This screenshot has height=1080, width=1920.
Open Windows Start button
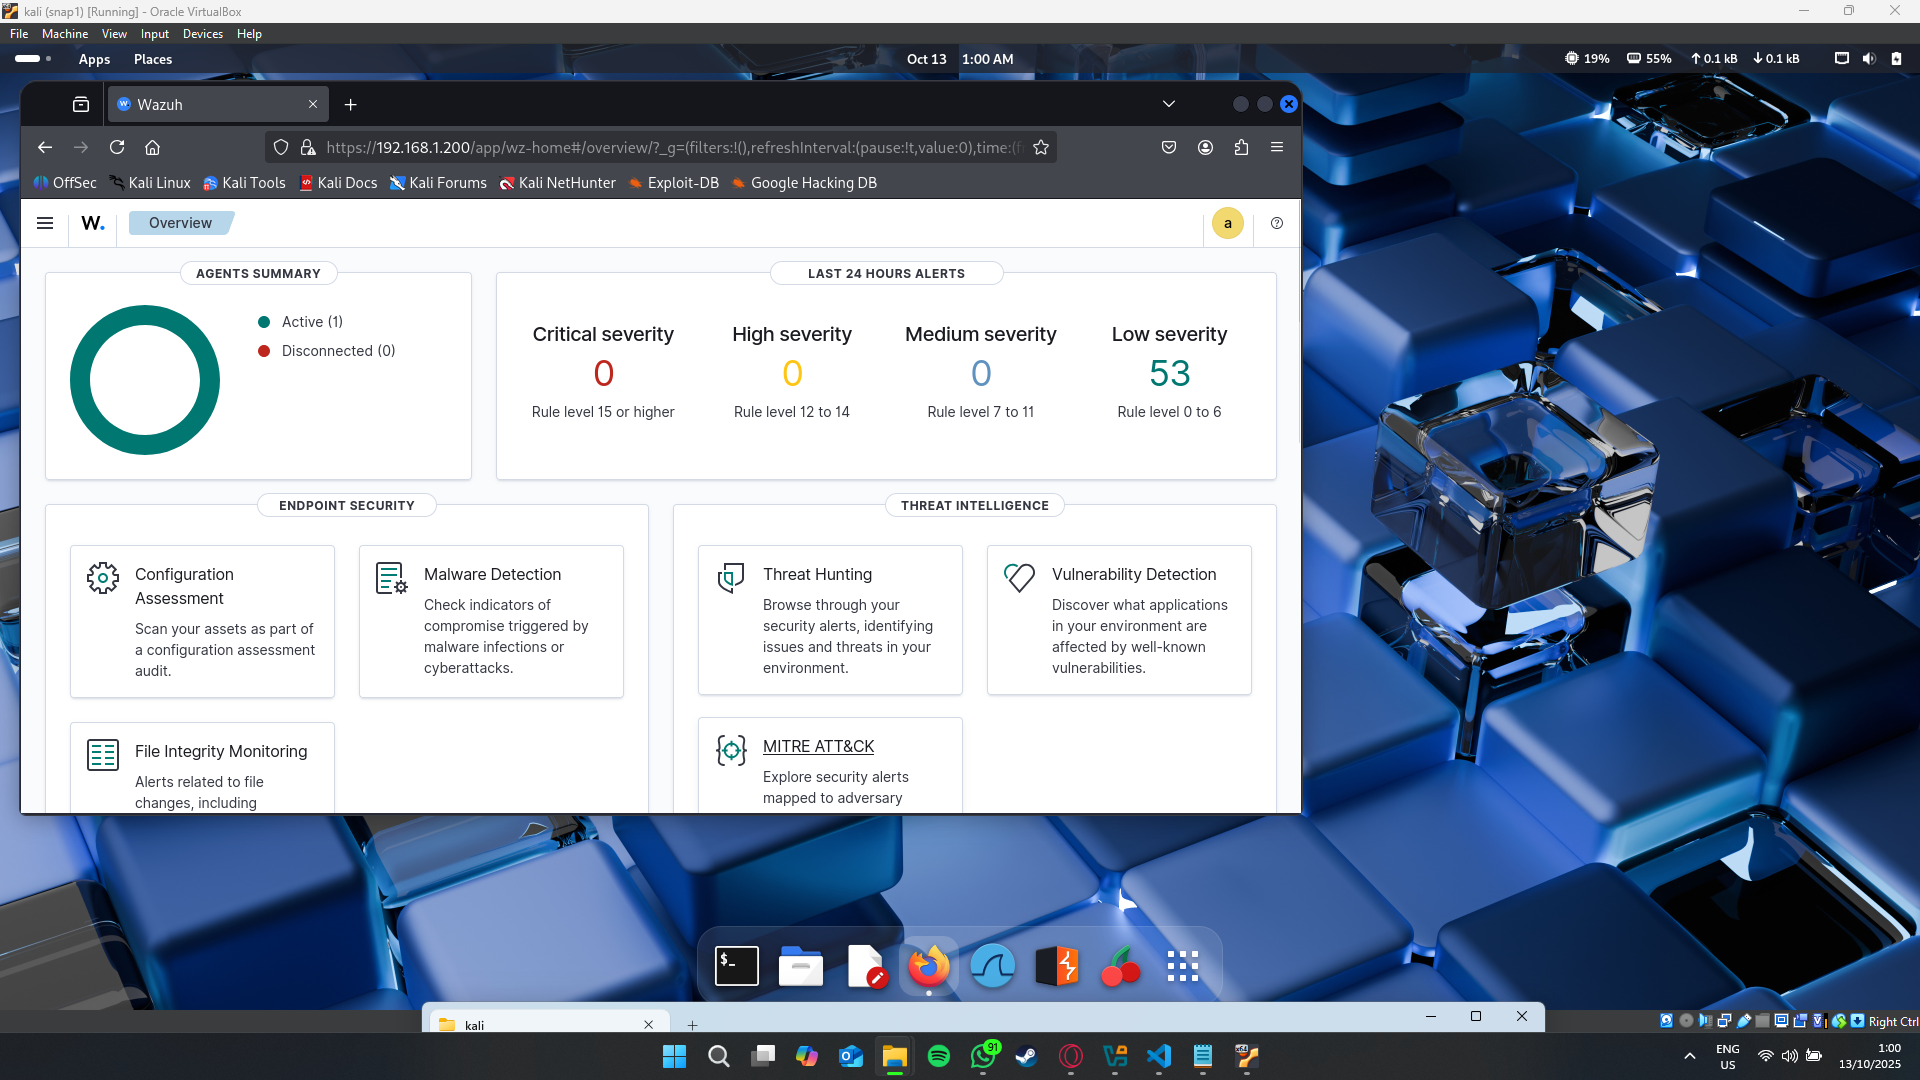pyautogui.click(x=675, y=1056)
